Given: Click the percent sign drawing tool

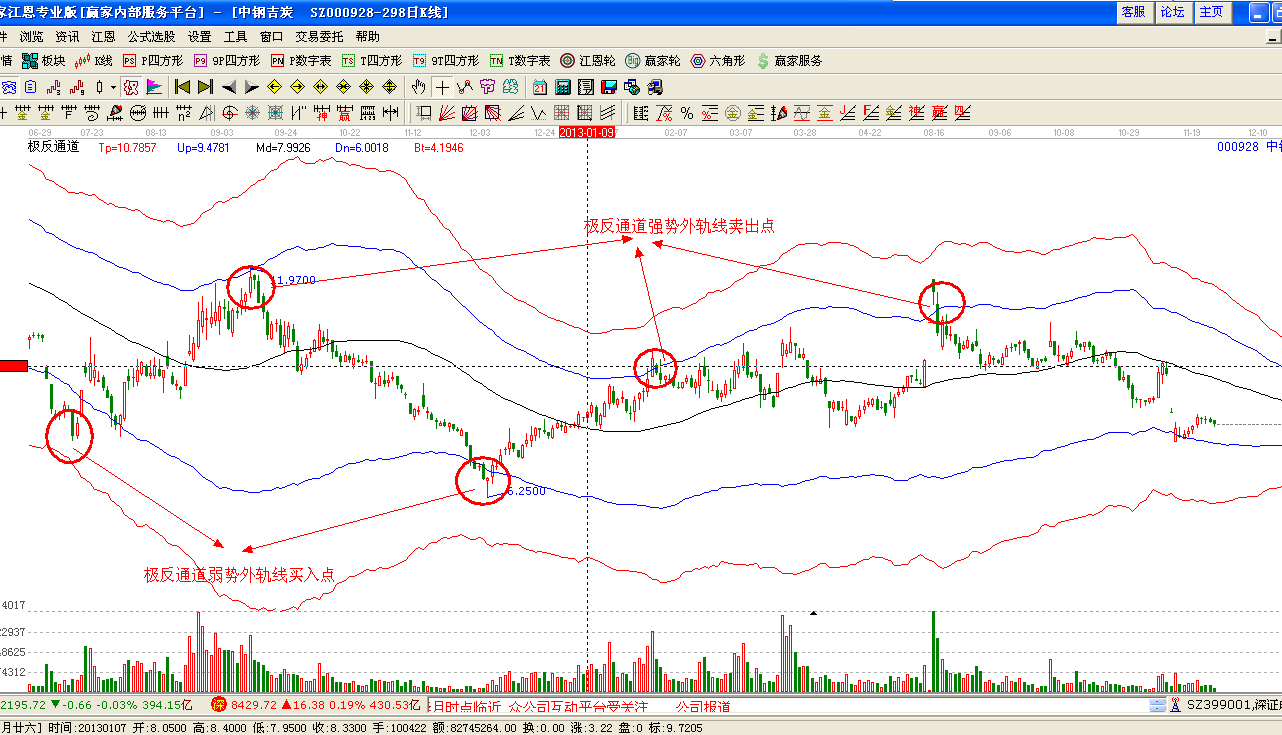Looking at the screenshot, I should click(687, 112).
